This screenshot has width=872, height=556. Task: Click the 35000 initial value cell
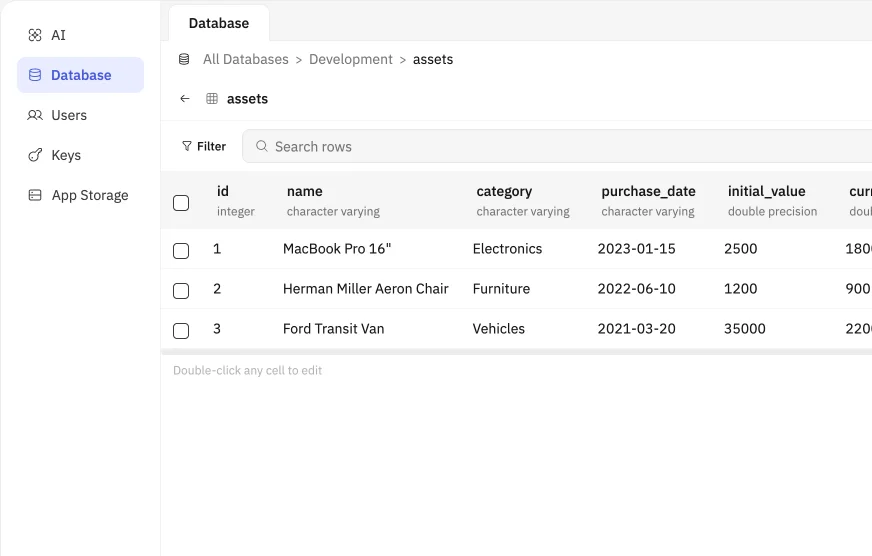click(x=745, y=329)
